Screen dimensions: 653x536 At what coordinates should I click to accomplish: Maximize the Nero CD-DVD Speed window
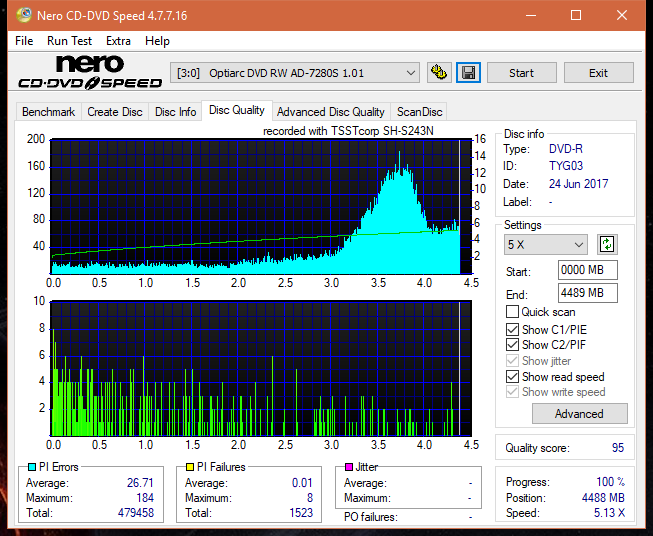click(x=576, y=15)
